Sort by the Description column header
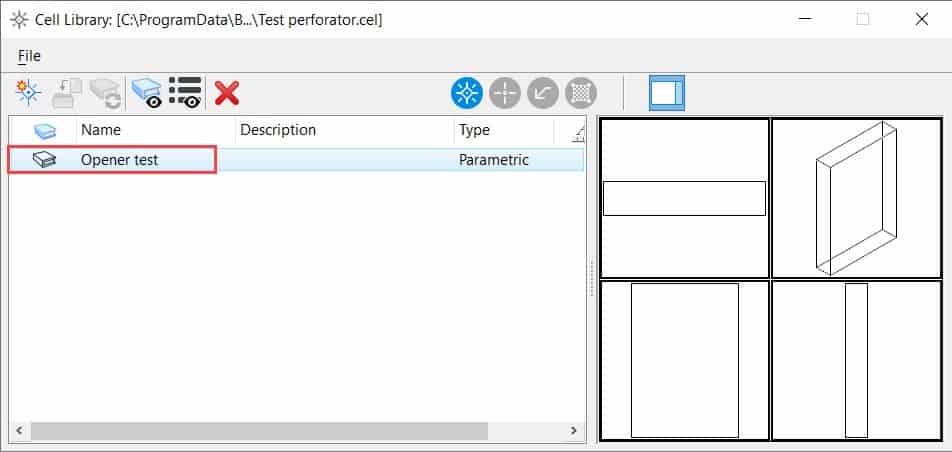Screen dimensions: 952x452 point(343,130)
